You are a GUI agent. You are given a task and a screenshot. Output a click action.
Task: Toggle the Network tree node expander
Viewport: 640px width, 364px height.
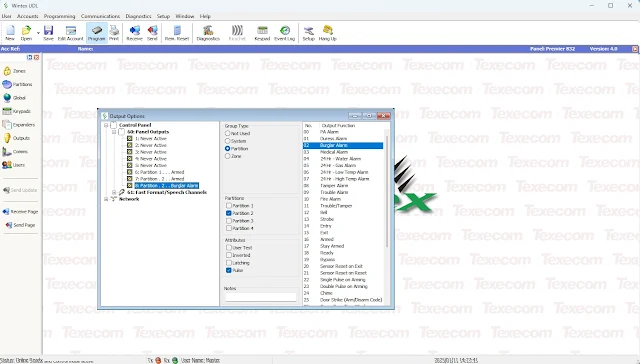[106, 199]
